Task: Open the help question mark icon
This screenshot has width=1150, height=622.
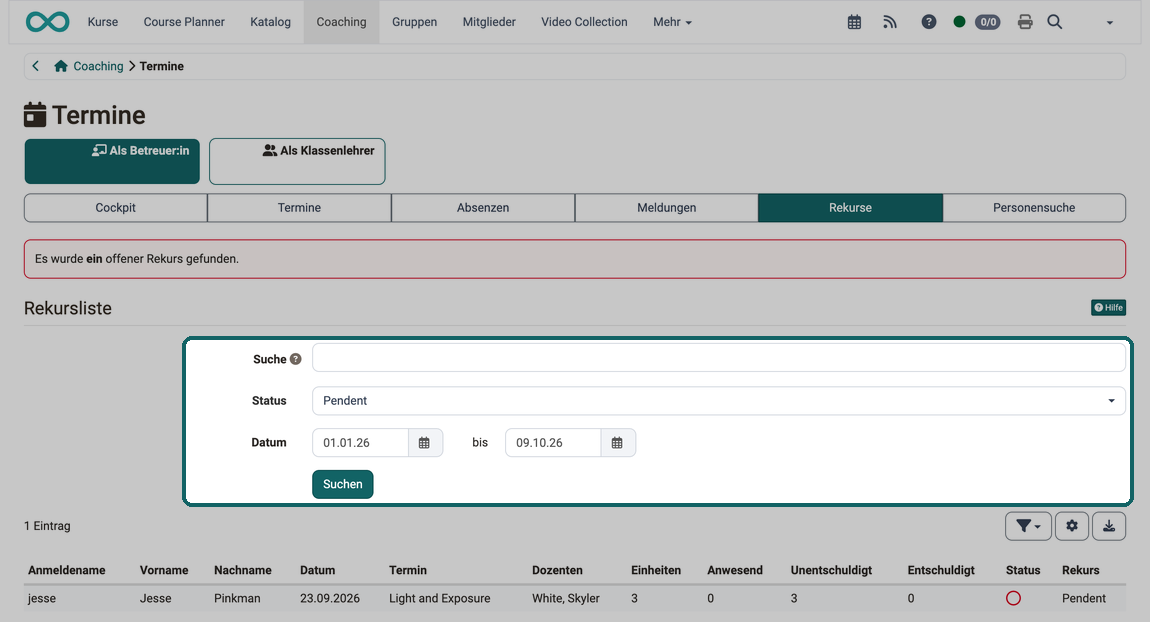Action: coord(929,22)
